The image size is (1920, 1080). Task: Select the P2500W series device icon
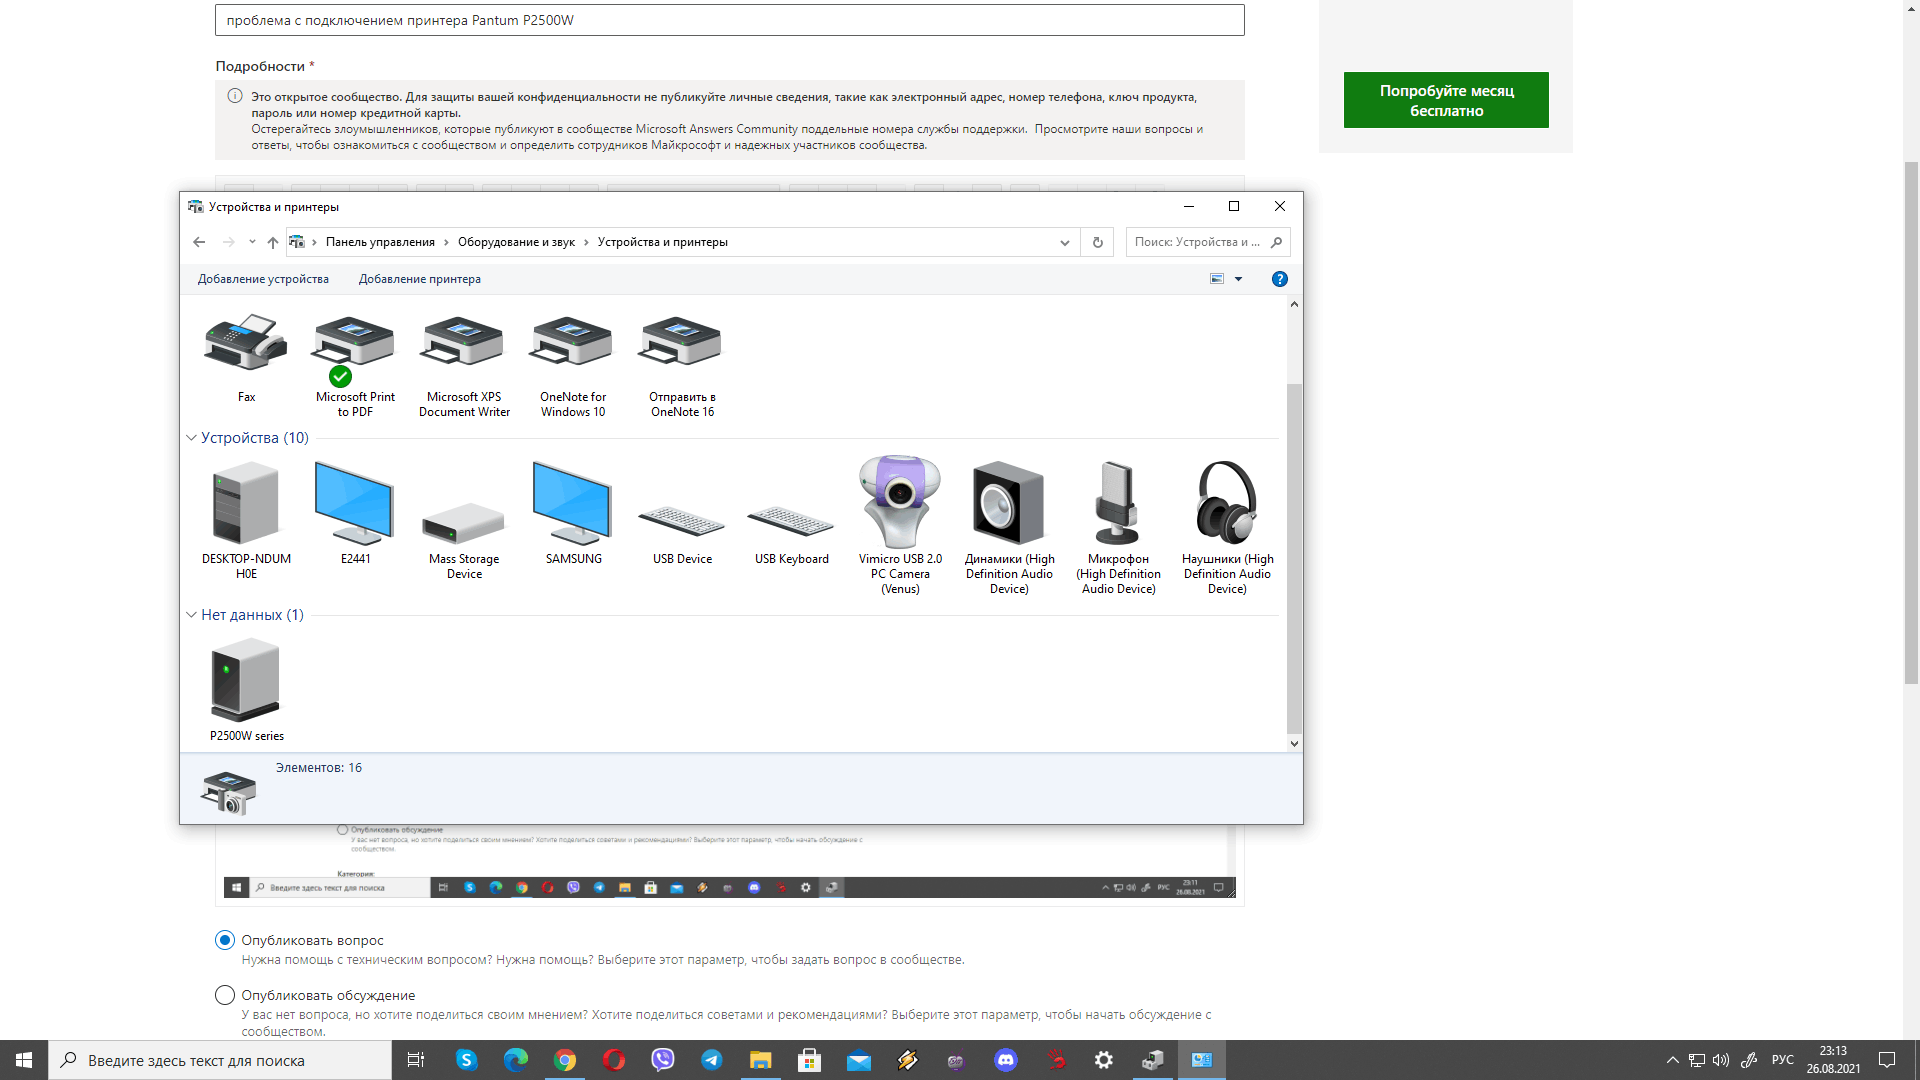(245, 679)
